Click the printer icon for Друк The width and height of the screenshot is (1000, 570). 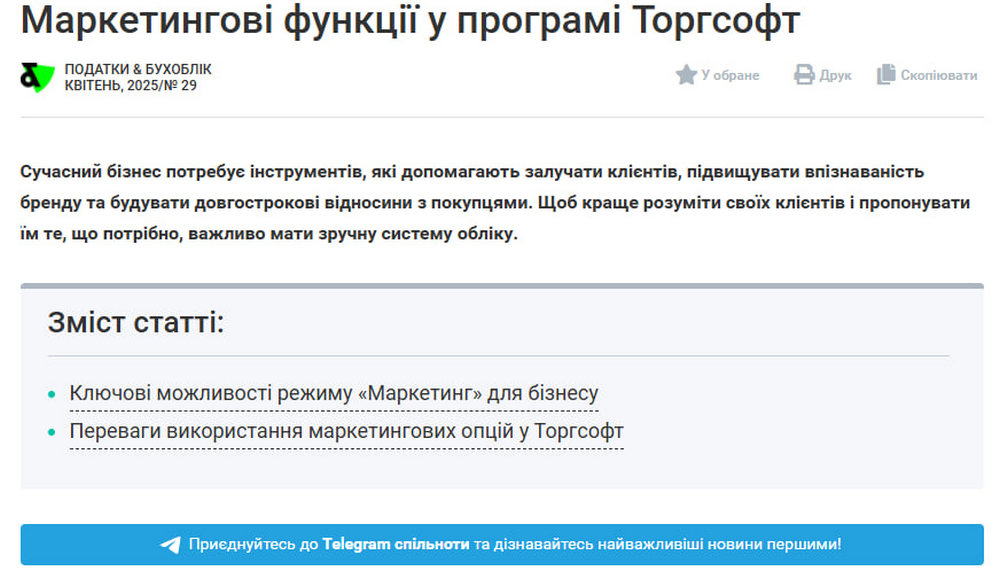pos(804,75)
